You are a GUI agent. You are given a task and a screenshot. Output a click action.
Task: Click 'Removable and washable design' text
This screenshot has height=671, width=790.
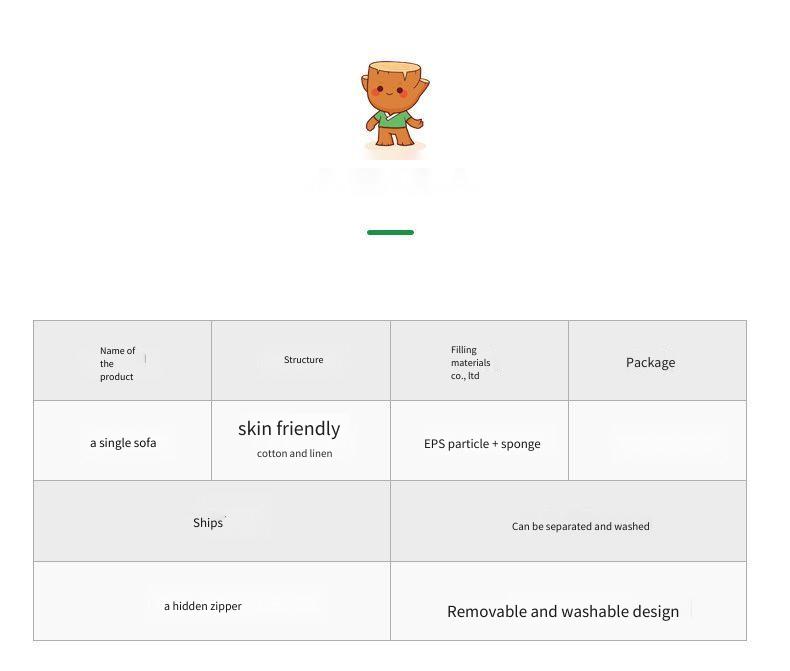(563, 612)
